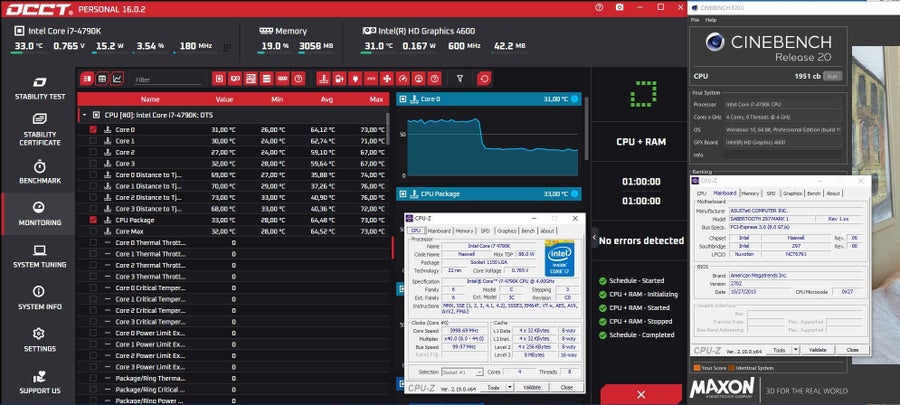Toggle the fan sensors filter icon
900x405 pixels.
pyautogui.click(x=387, y=79)
